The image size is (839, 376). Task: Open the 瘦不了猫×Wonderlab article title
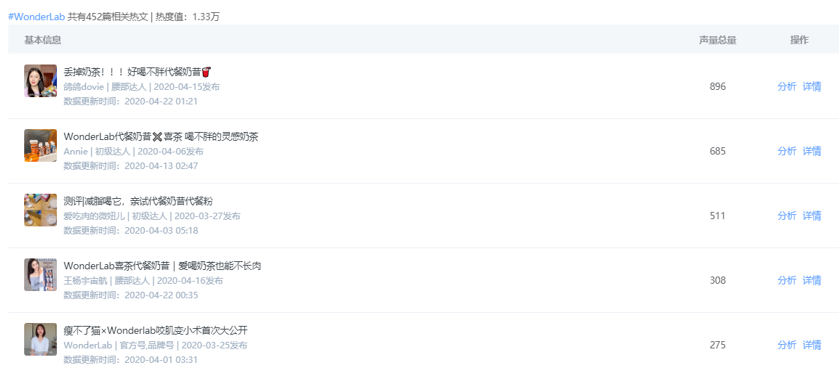(156, 330)
